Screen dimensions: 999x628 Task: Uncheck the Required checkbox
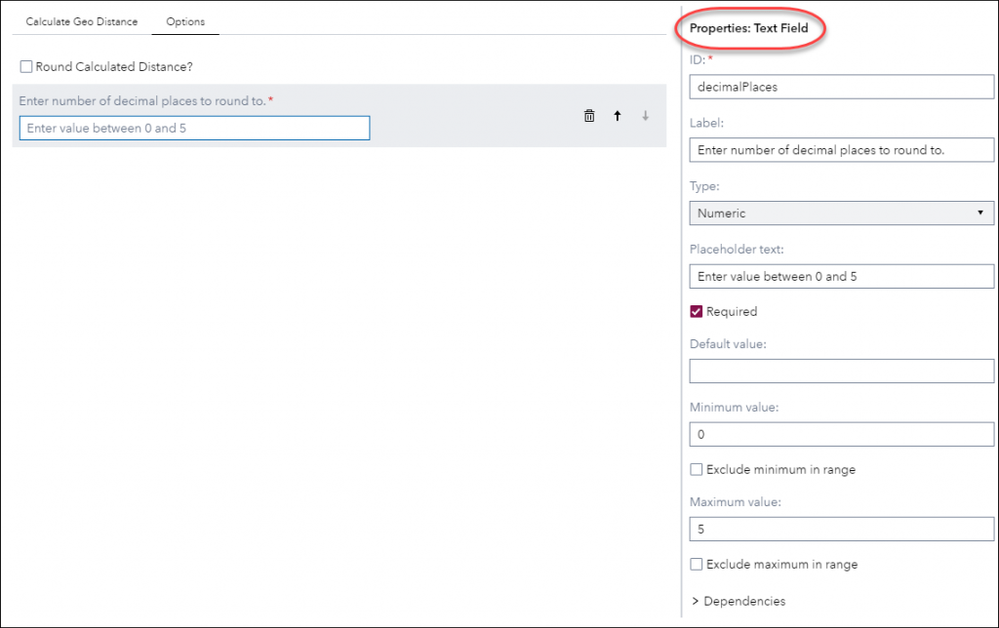[x=696, y=311]
